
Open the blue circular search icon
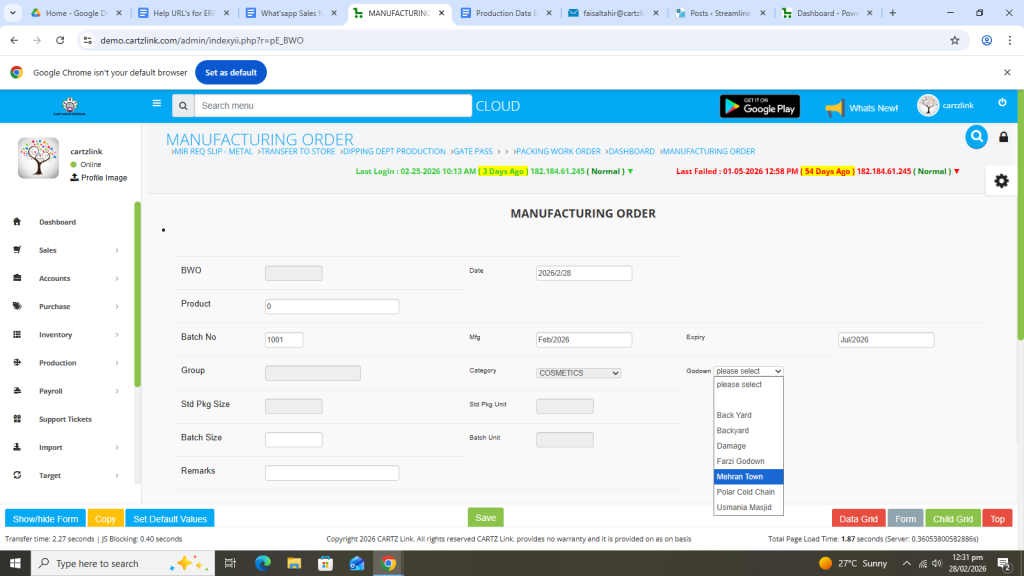pyautogui.click(x=976, y=137)
